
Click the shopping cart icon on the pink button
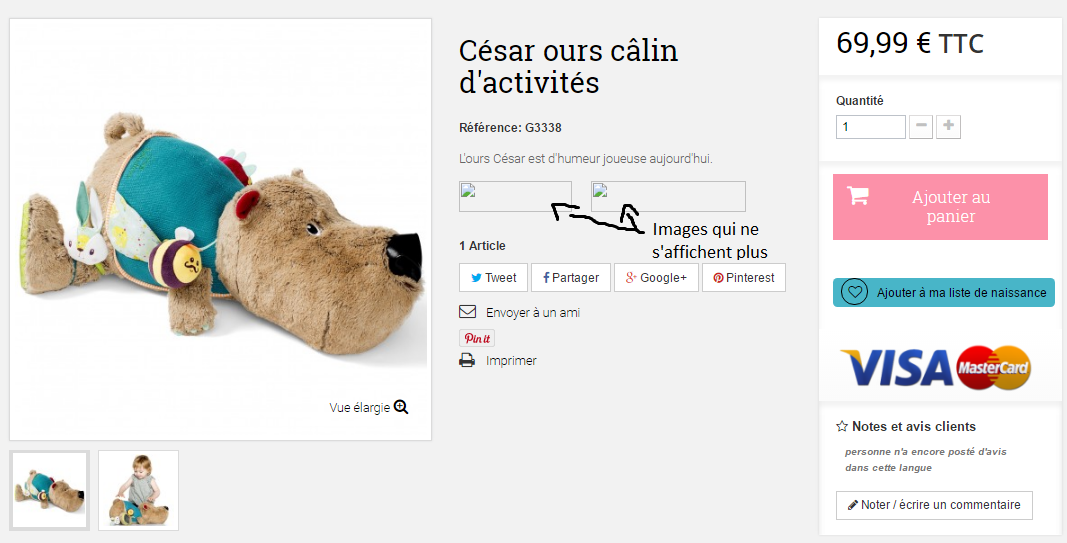click(858, 195)
